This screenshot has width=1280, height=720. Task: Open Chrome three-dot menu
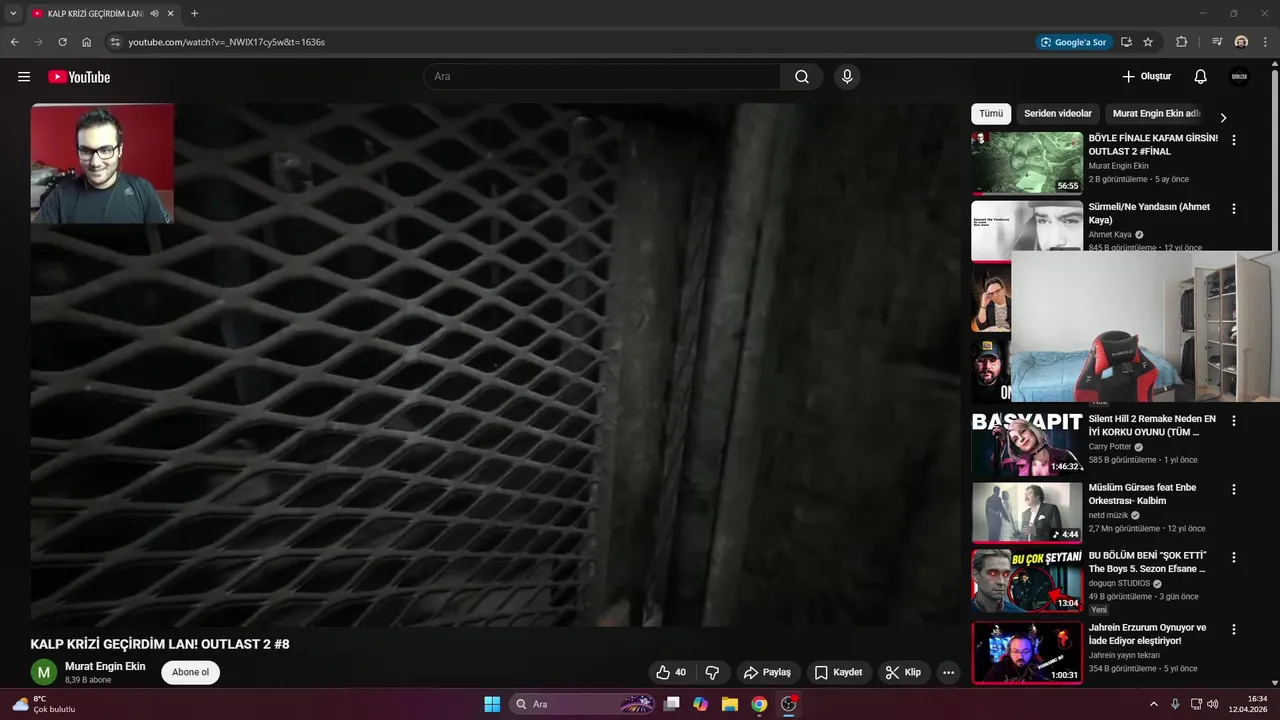(1266, 42)
